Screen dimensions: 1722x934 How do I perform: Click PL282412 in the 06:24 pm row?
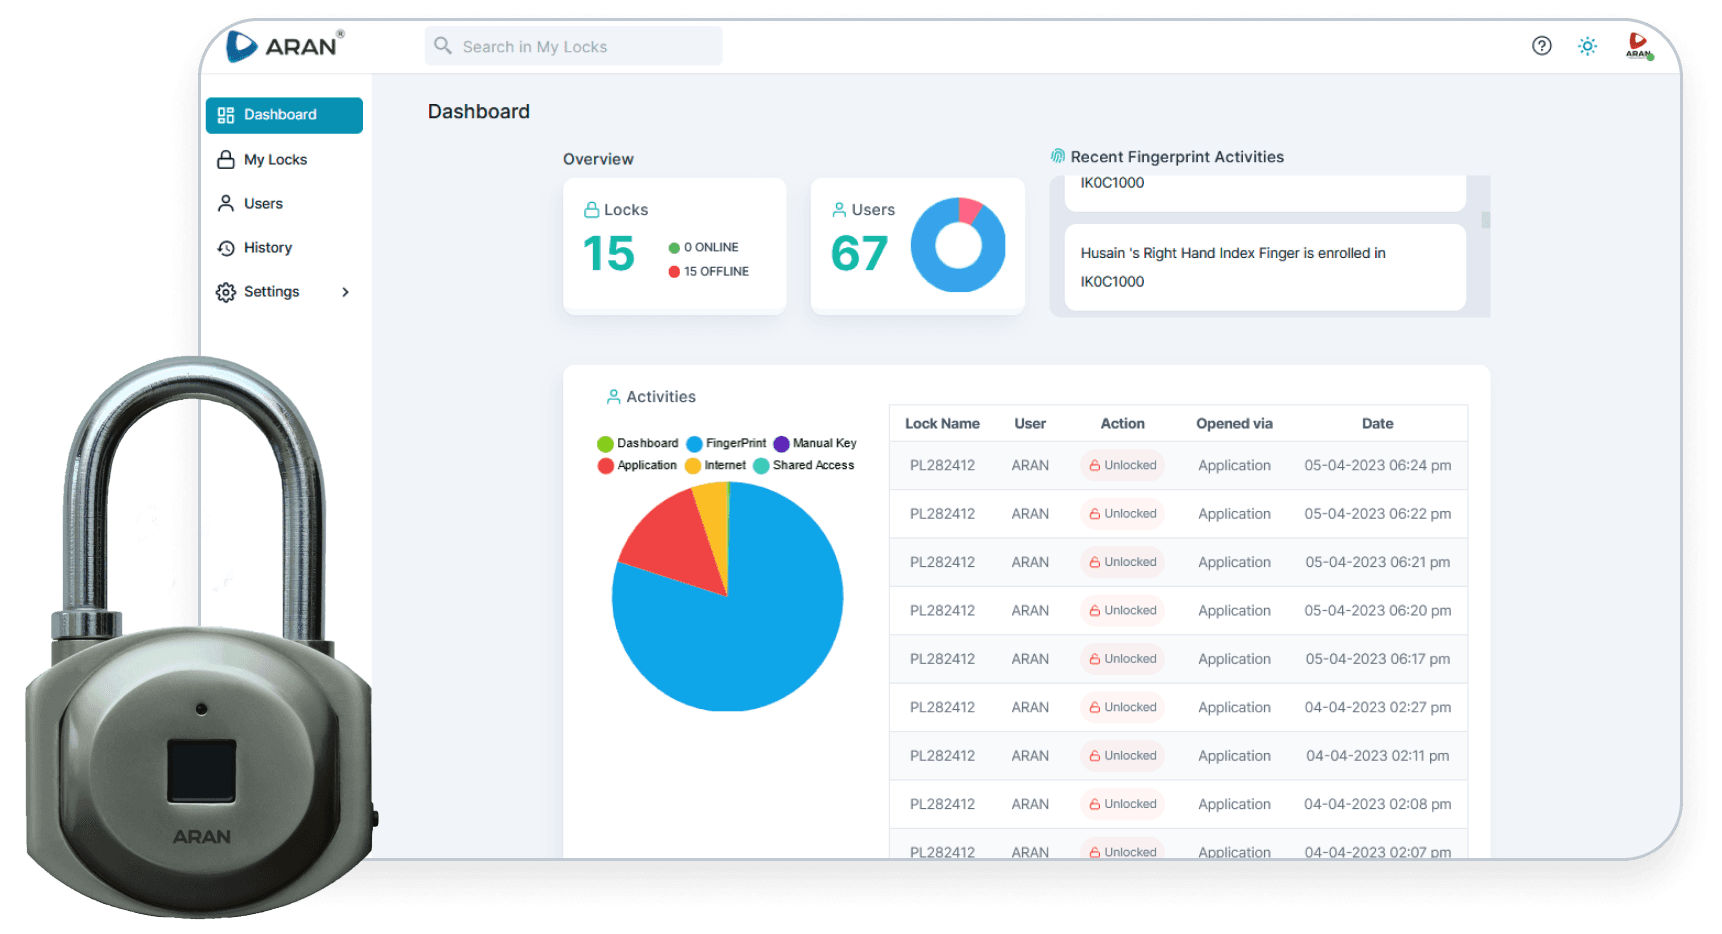click(942, 466)
